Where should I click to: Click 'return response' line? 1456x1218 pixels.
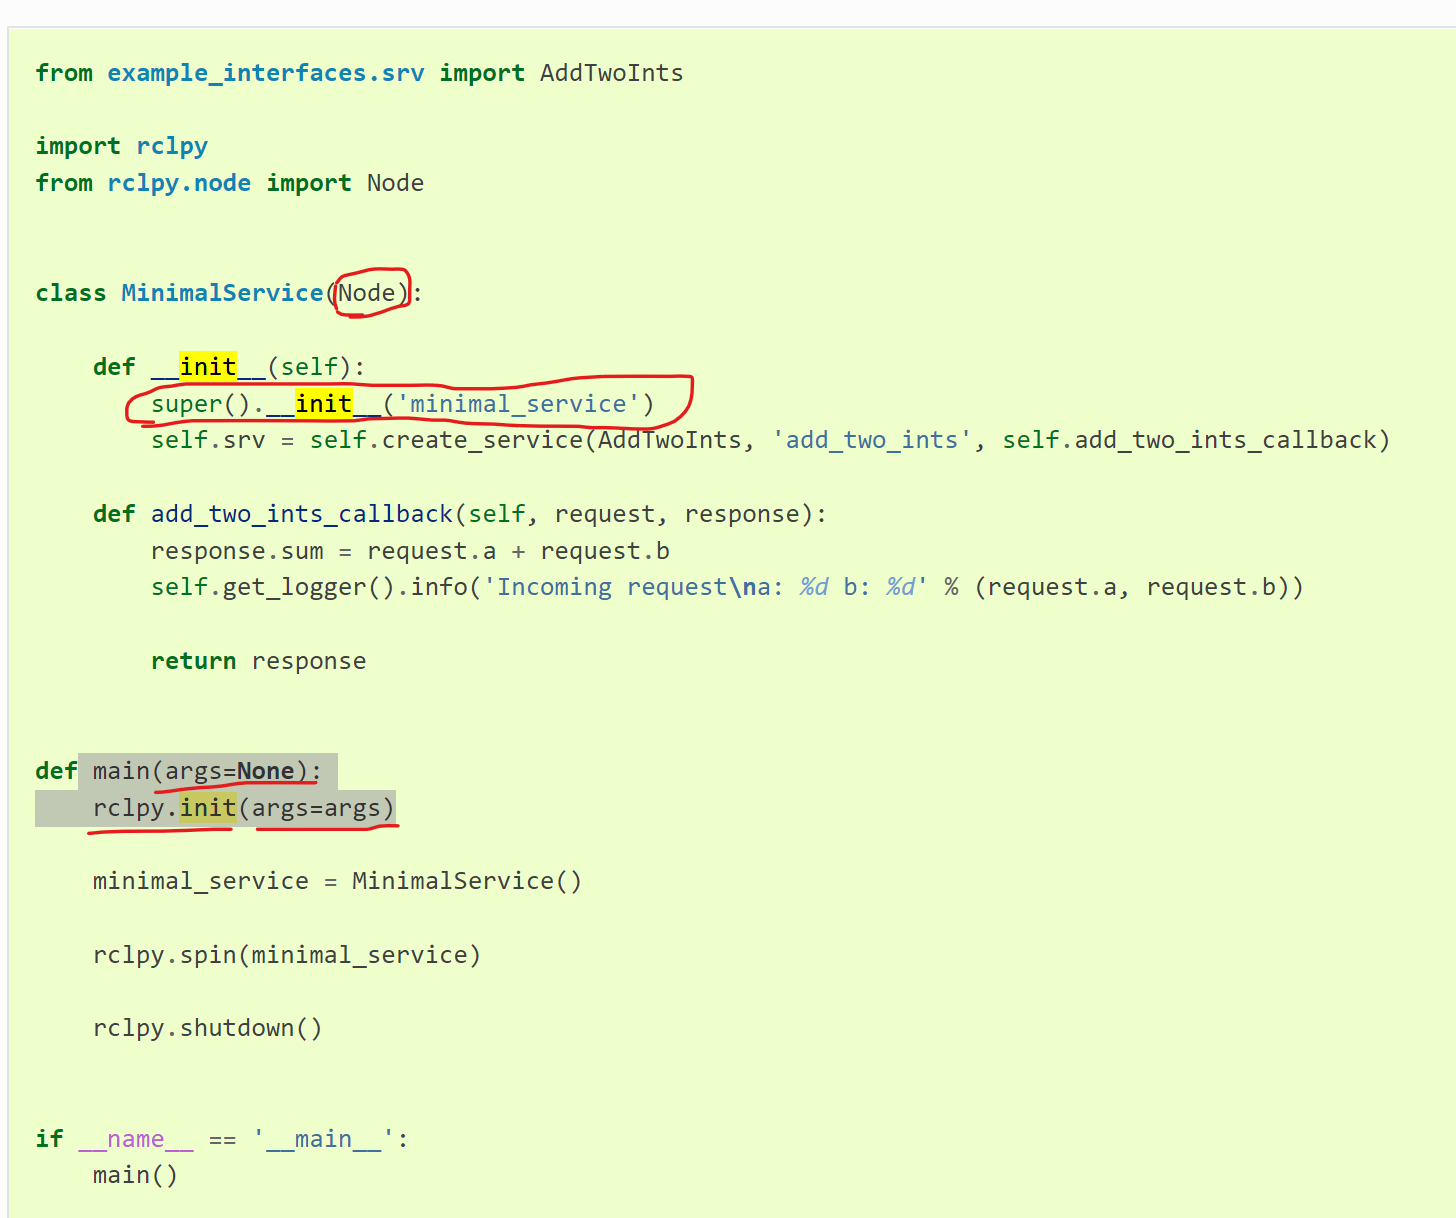[258, 661]
